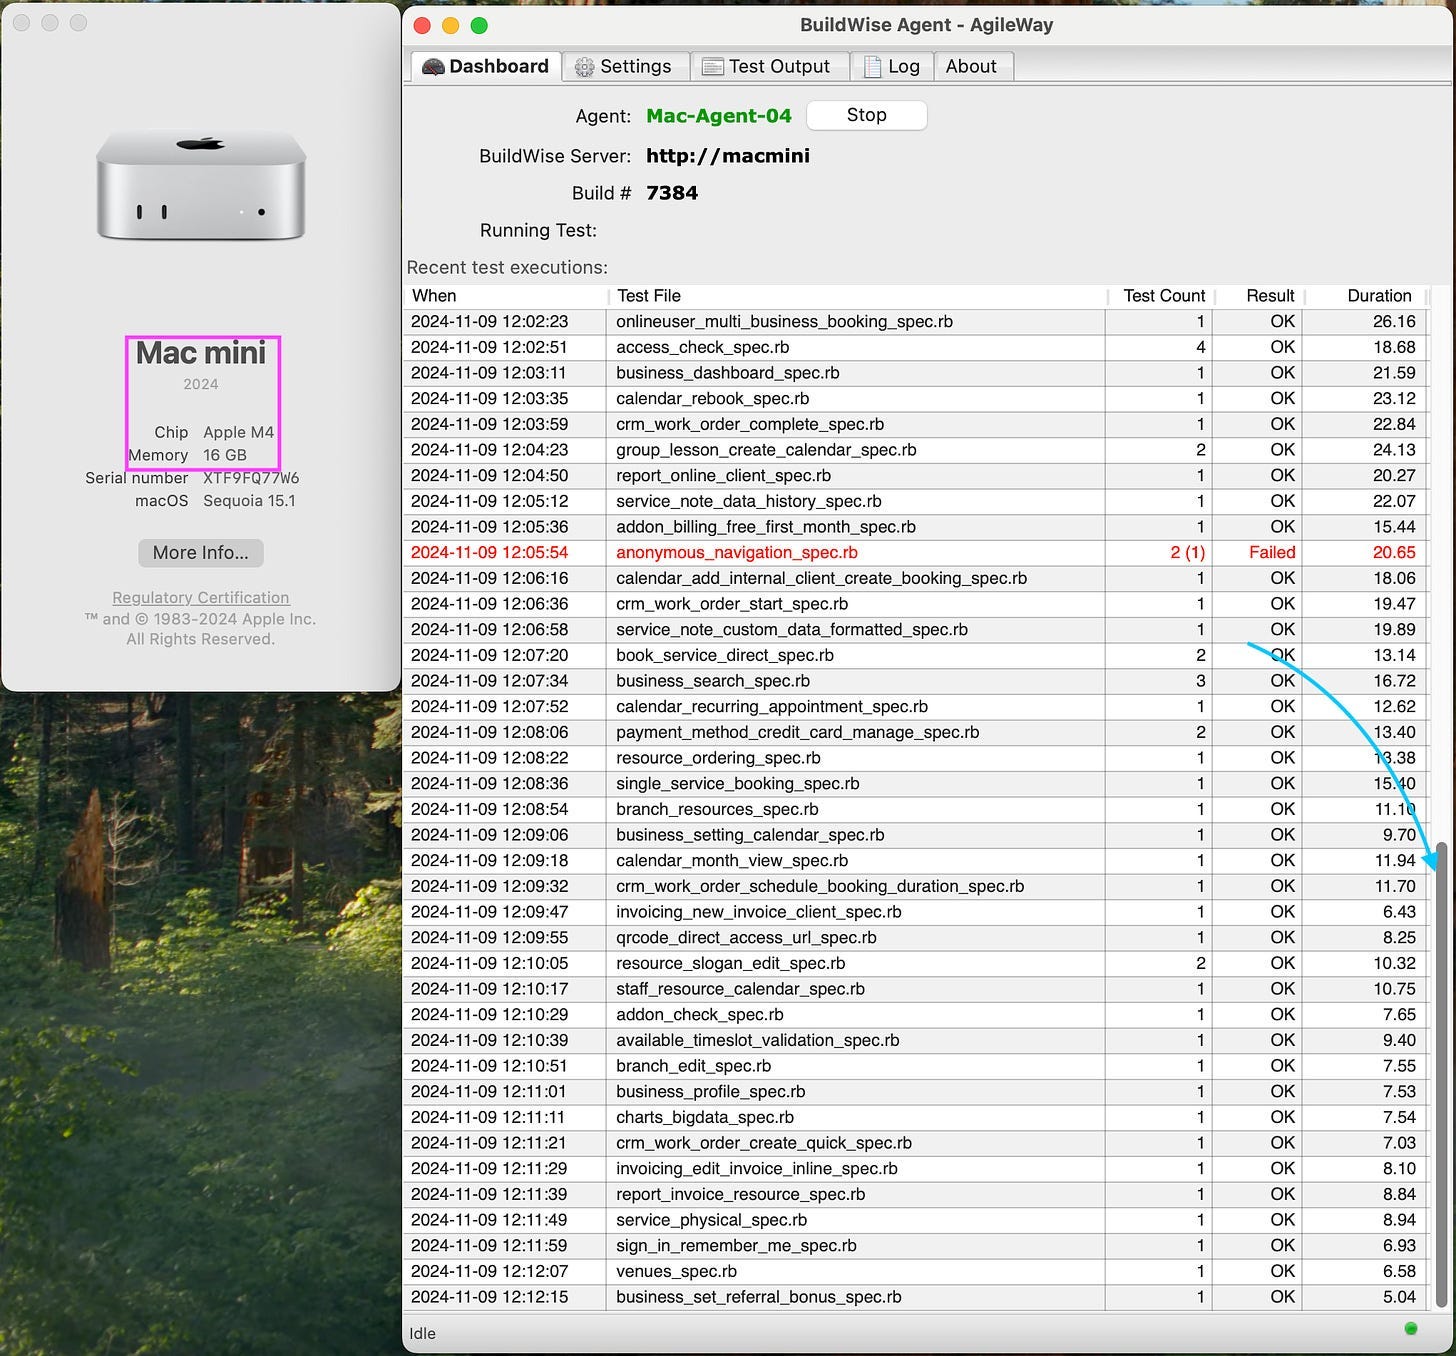1456x1356 pixels.
Task: Select onlineuser_multi_business_booking_spec.rb row
Action: tap(915, 322)
